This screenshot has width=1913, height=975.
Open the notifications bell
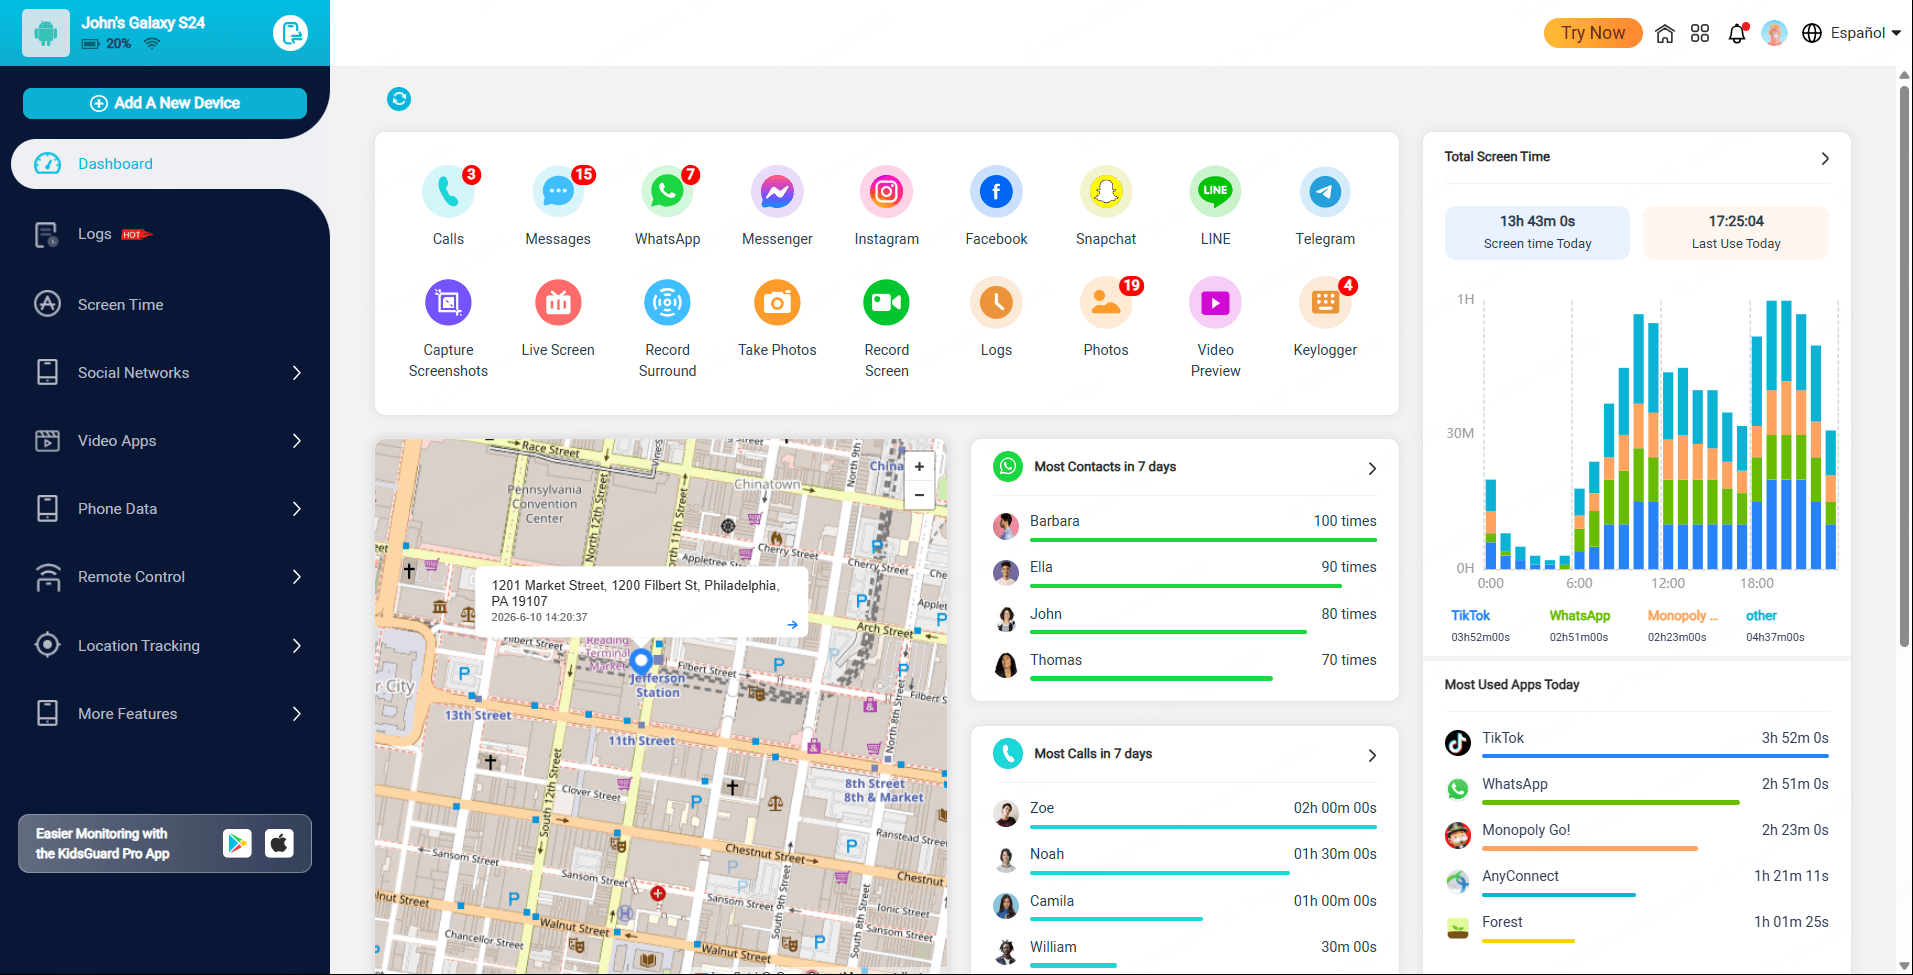coord(1737,34)
